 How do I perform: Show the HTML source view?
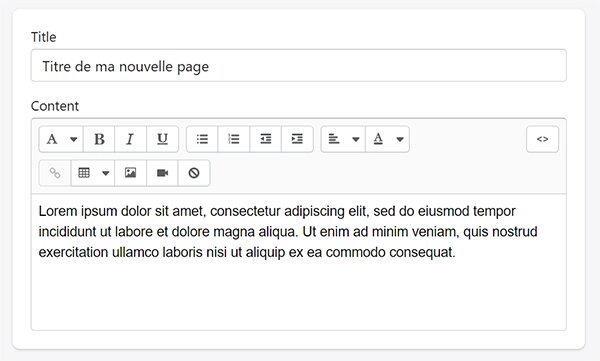point(542,139)
